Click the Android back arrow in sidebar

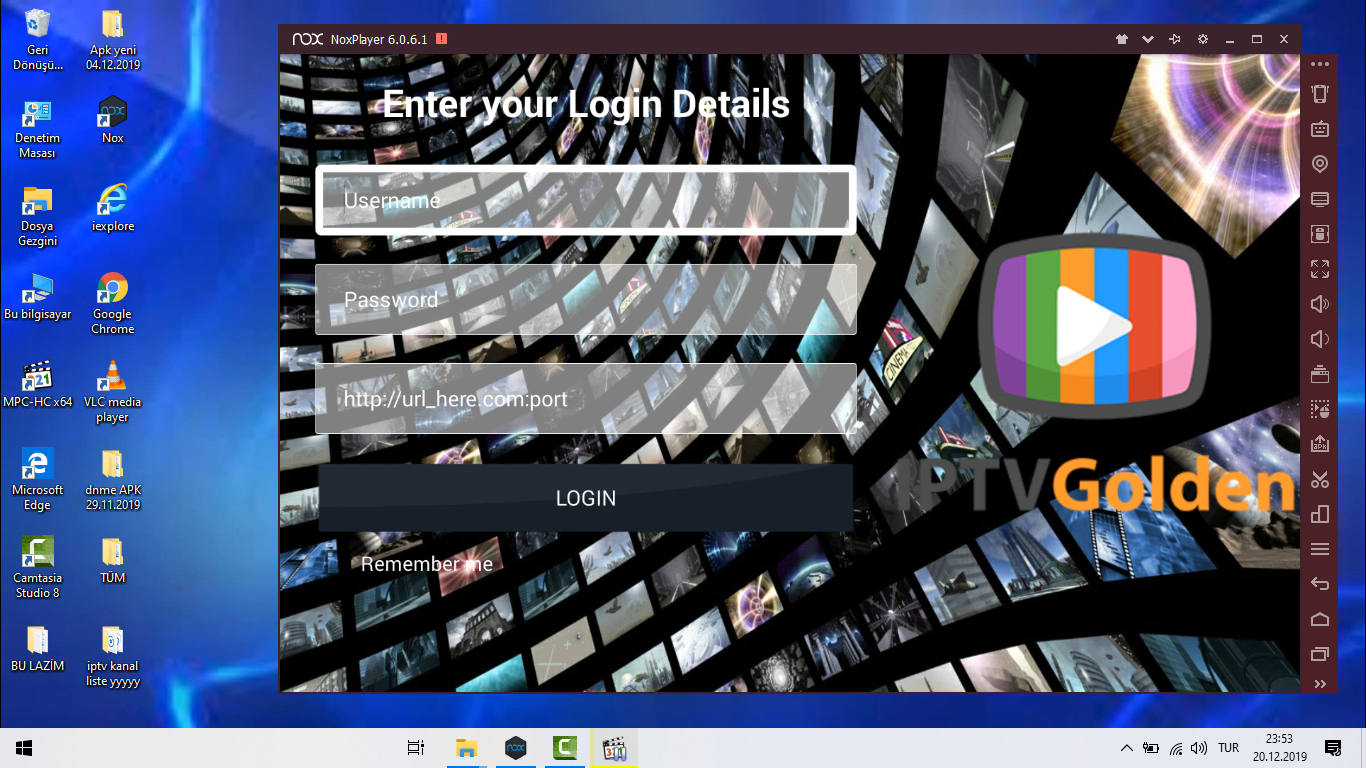click(x=1320, y=584)
